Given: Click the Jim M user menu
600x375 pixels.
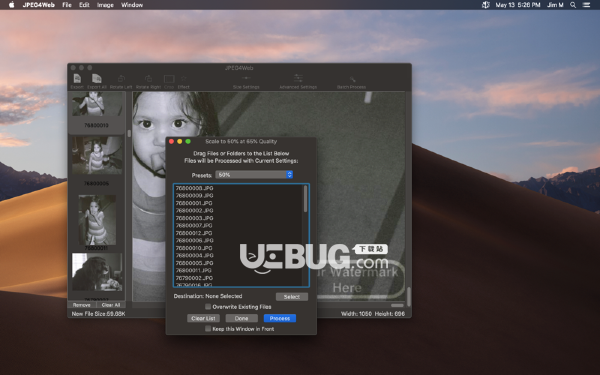Looking at the screenshot, I should [555, 5].
